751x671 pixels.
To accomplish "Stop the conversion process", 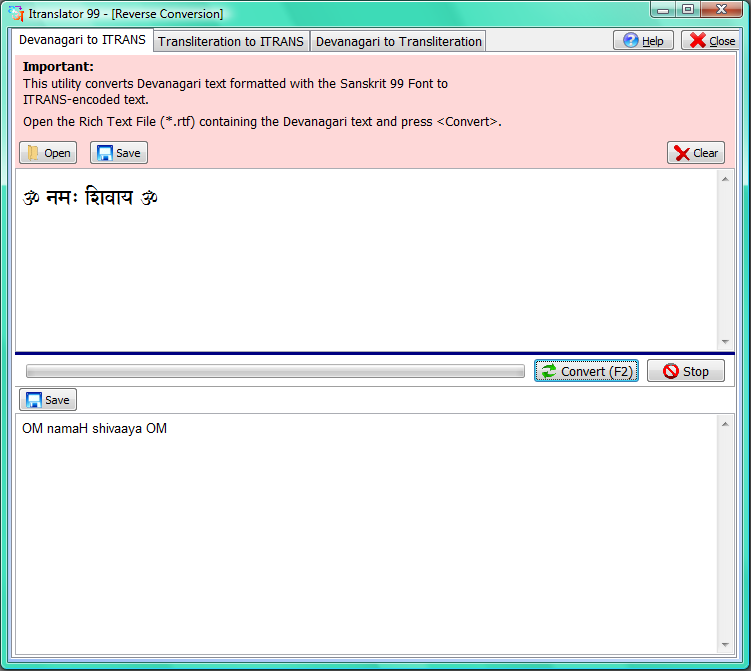I will [686, 371].
